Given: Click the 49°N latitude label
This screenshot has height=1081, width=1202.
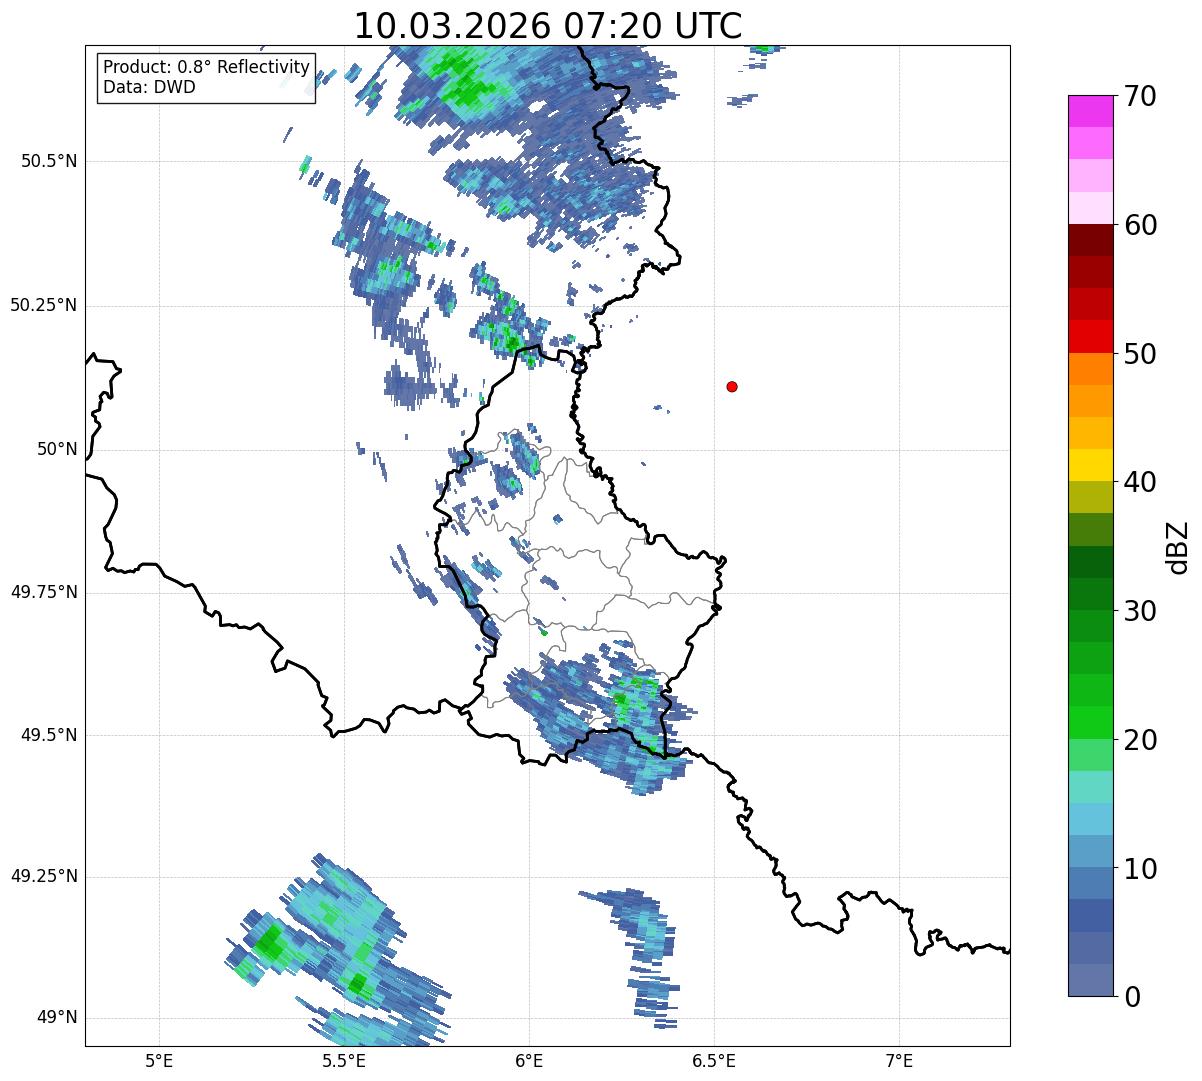Looking at the screenshot, I should click(x=57, y=1018).
